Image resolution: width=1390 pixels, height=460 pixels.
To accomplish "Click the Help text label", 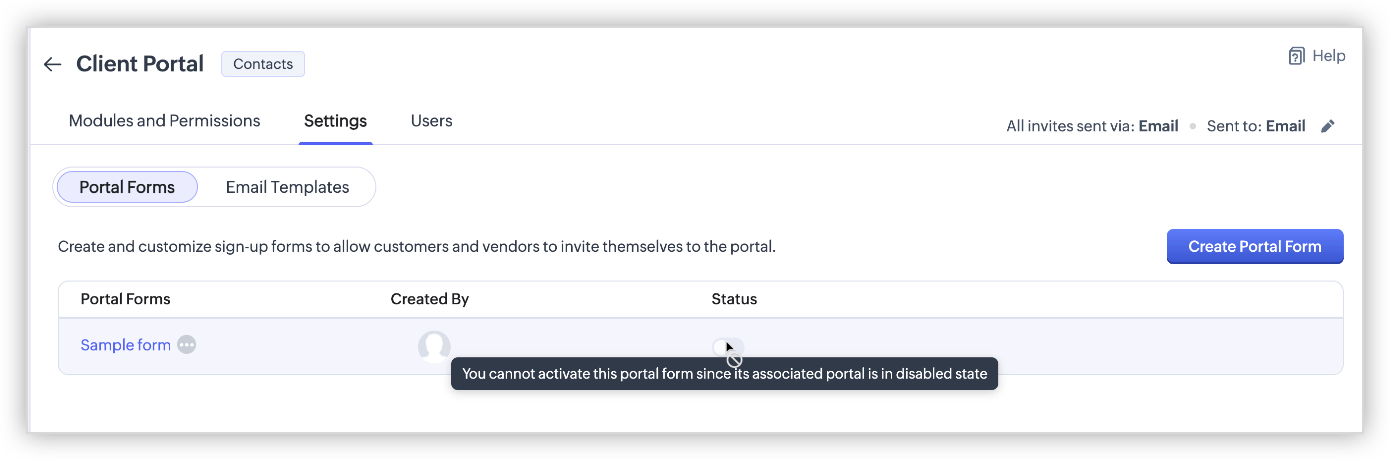I will [x=1329, y=56].
